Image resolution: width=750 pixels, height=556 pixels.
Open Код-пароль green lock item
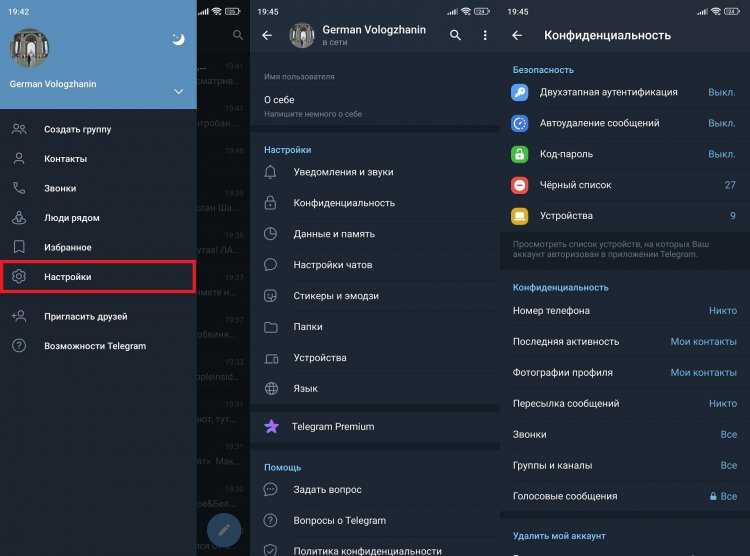(625, 154)
